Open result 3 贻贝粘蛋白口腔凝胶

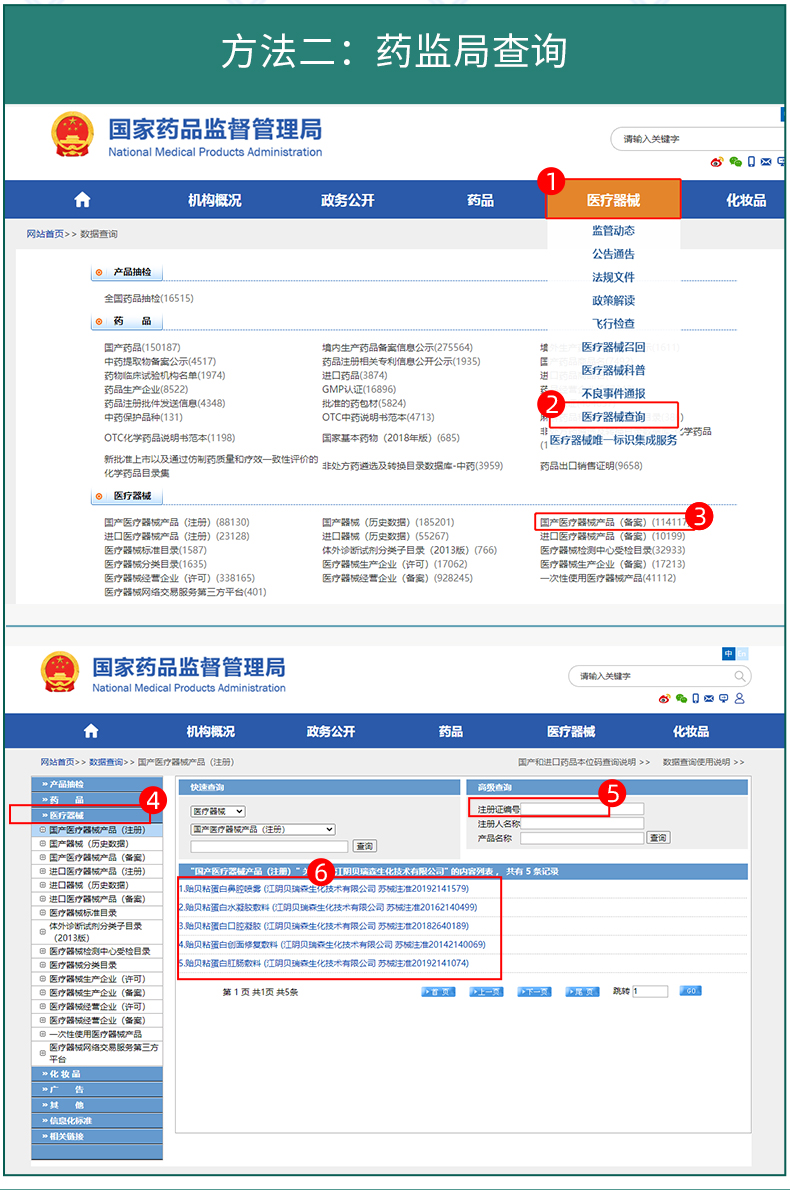click(x=324, y=926)
